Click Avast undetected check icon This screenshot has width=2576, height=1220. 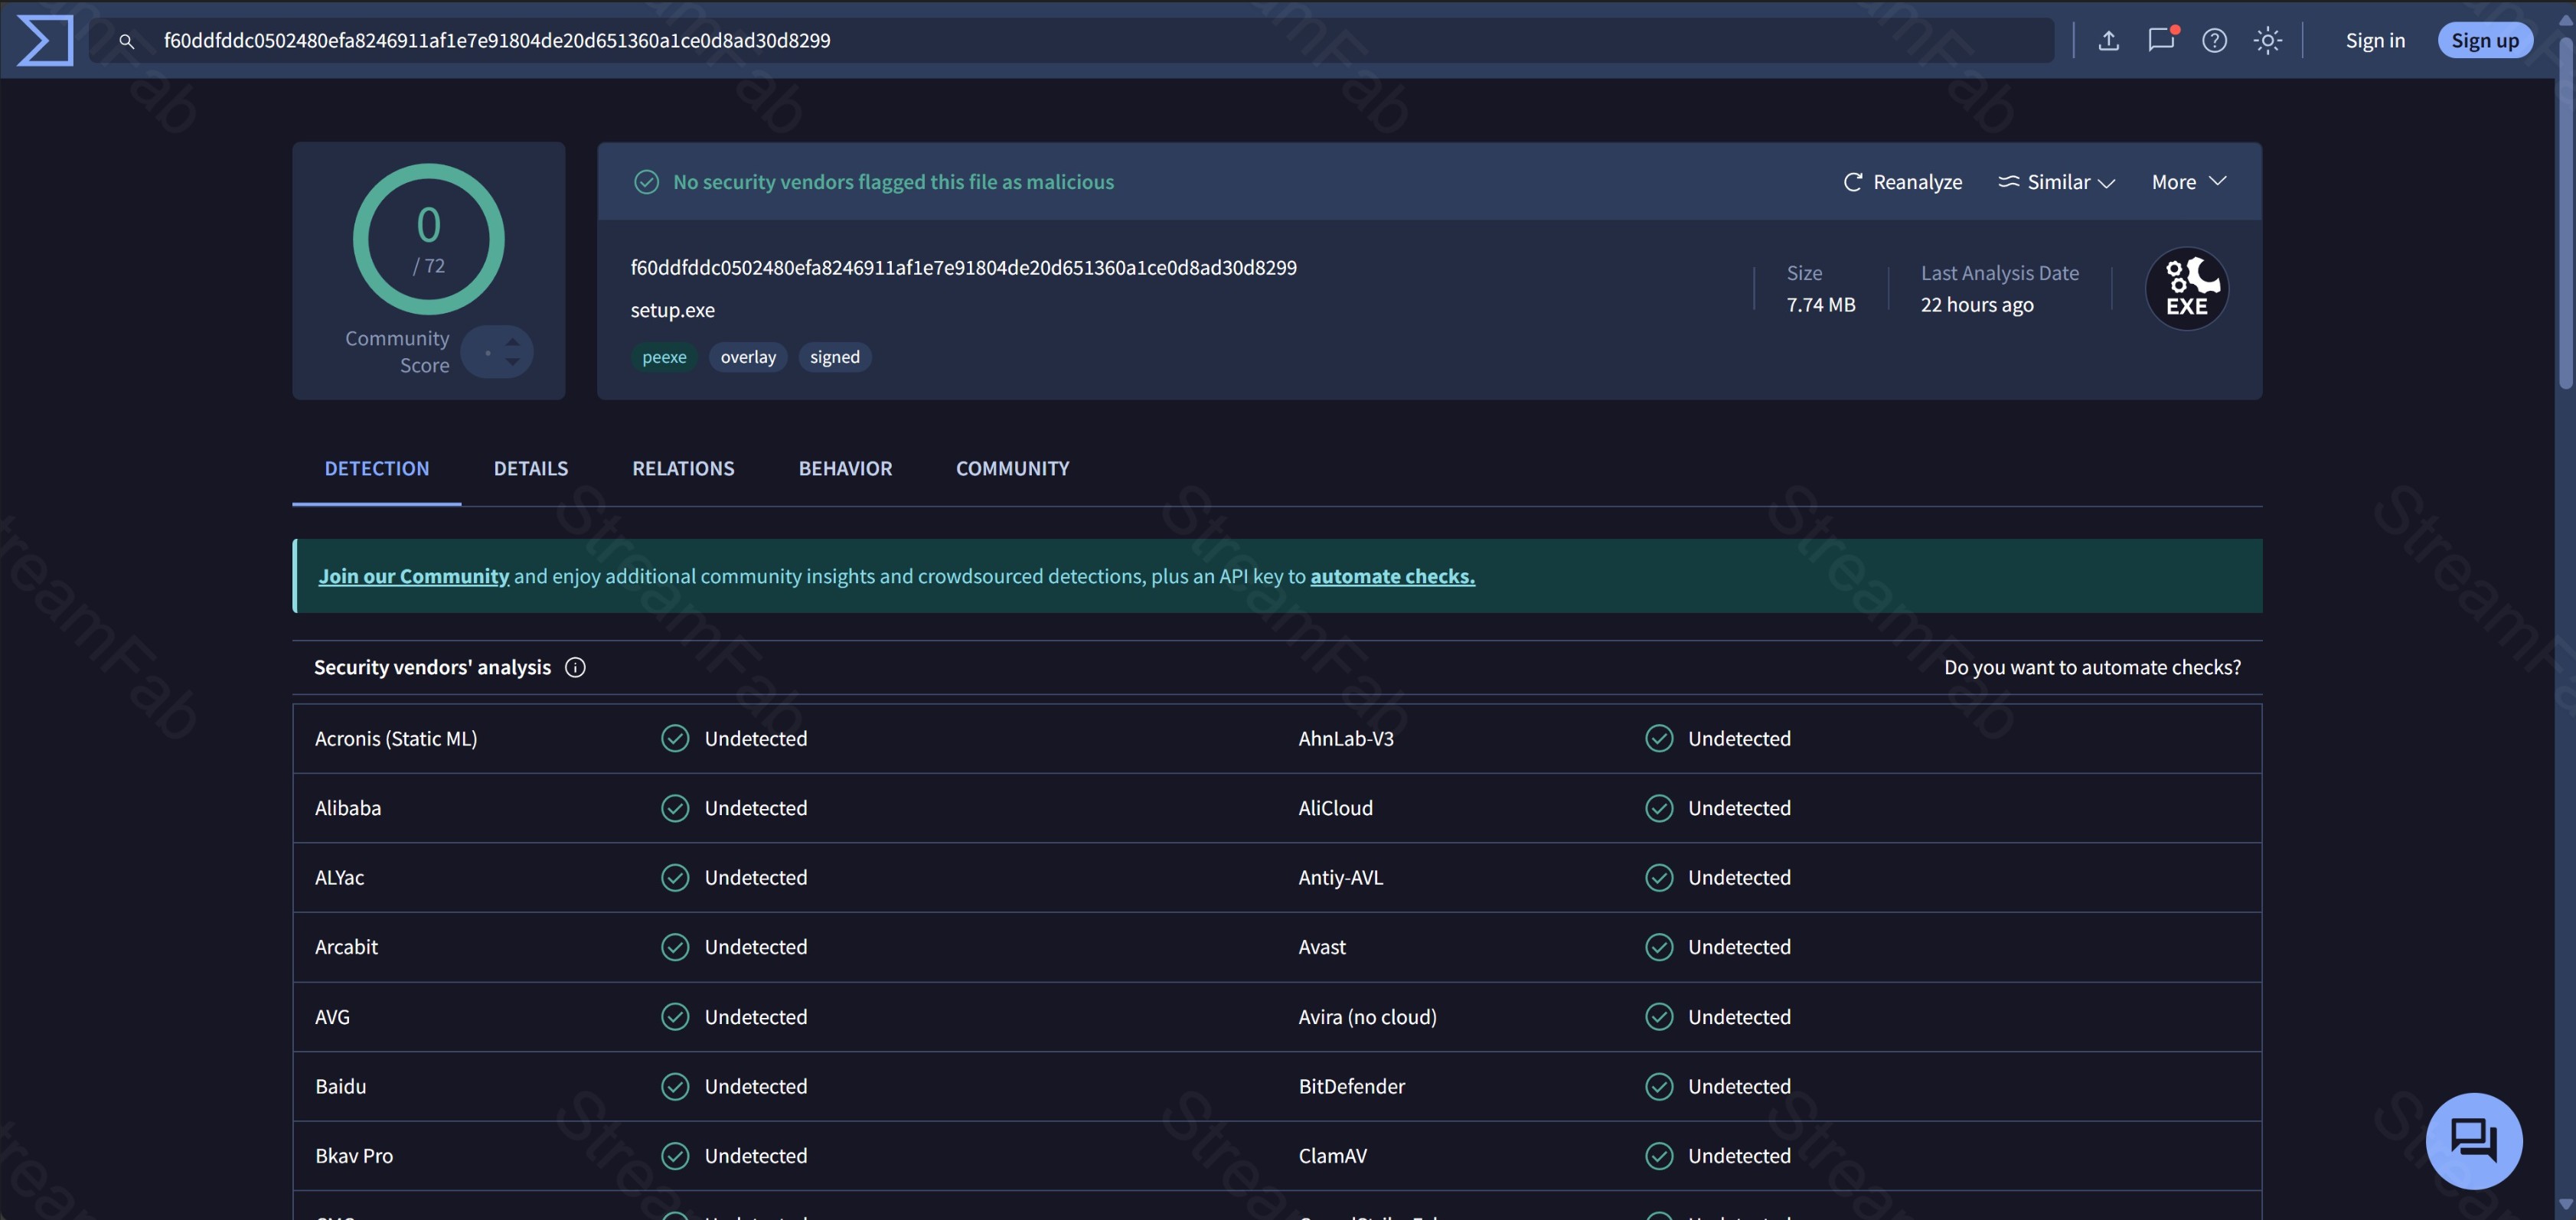point(1659,947)
